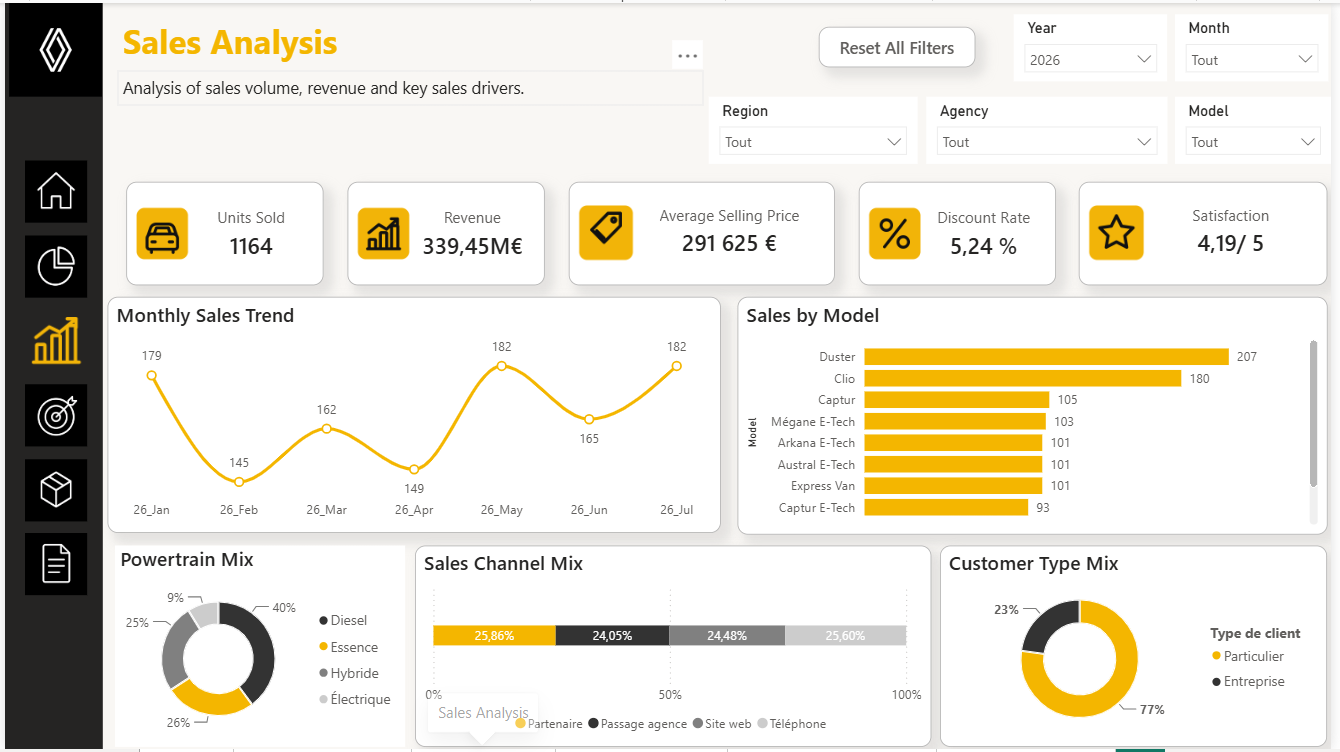Select Hybride in Powertrain Mix legend
1340x752 pixels.
pos(348,673)
